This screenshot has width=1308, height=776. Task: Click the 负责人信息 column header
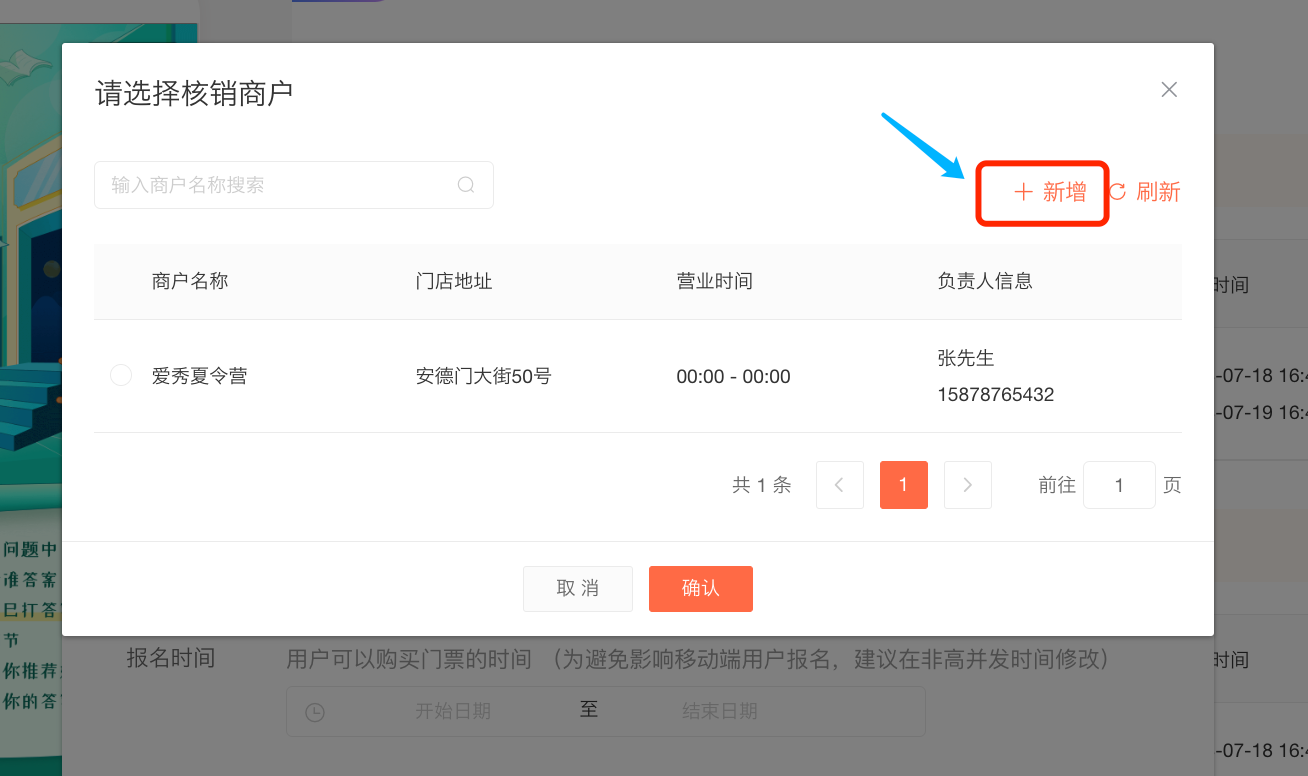(x=984, y=281)
